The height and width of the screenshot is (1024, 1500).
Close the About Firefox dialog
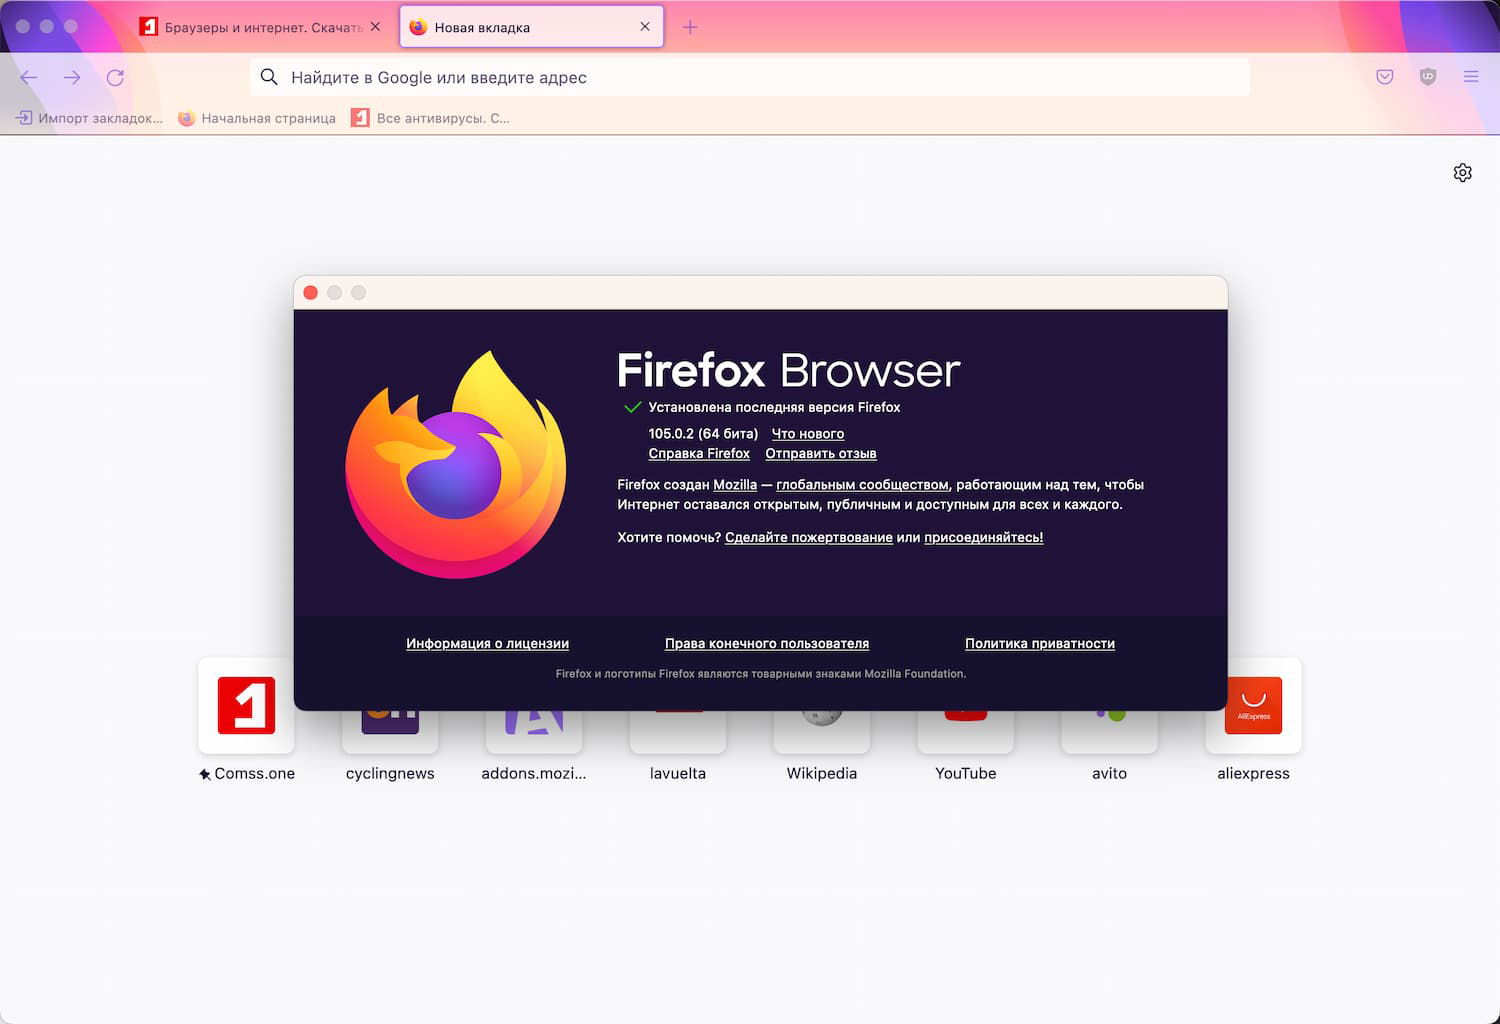(x=311, y=293)
